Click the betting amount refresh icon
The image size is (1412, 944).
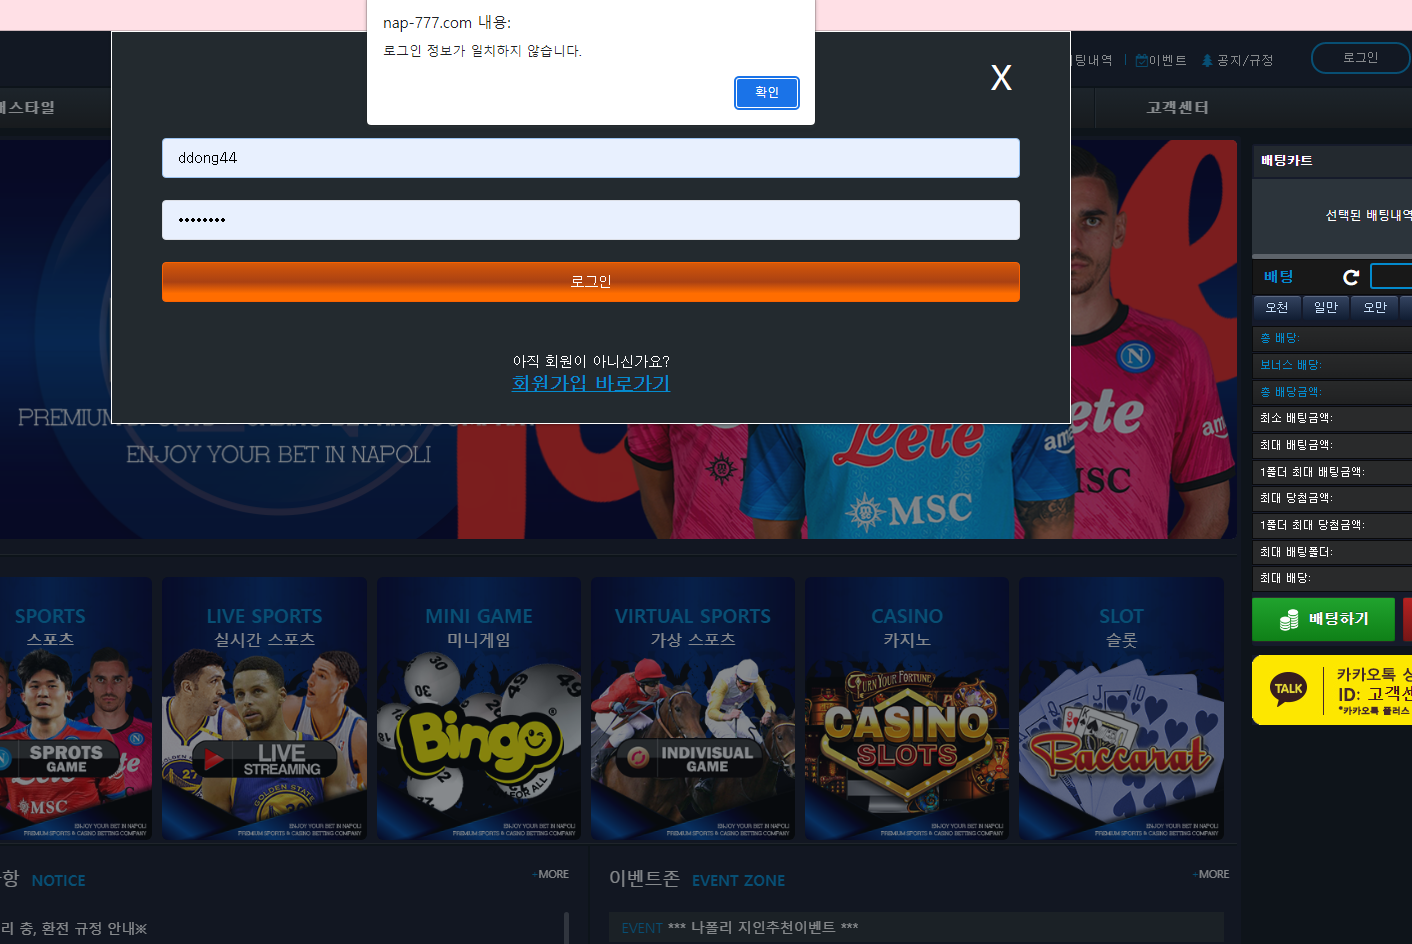pos(1351,277)
